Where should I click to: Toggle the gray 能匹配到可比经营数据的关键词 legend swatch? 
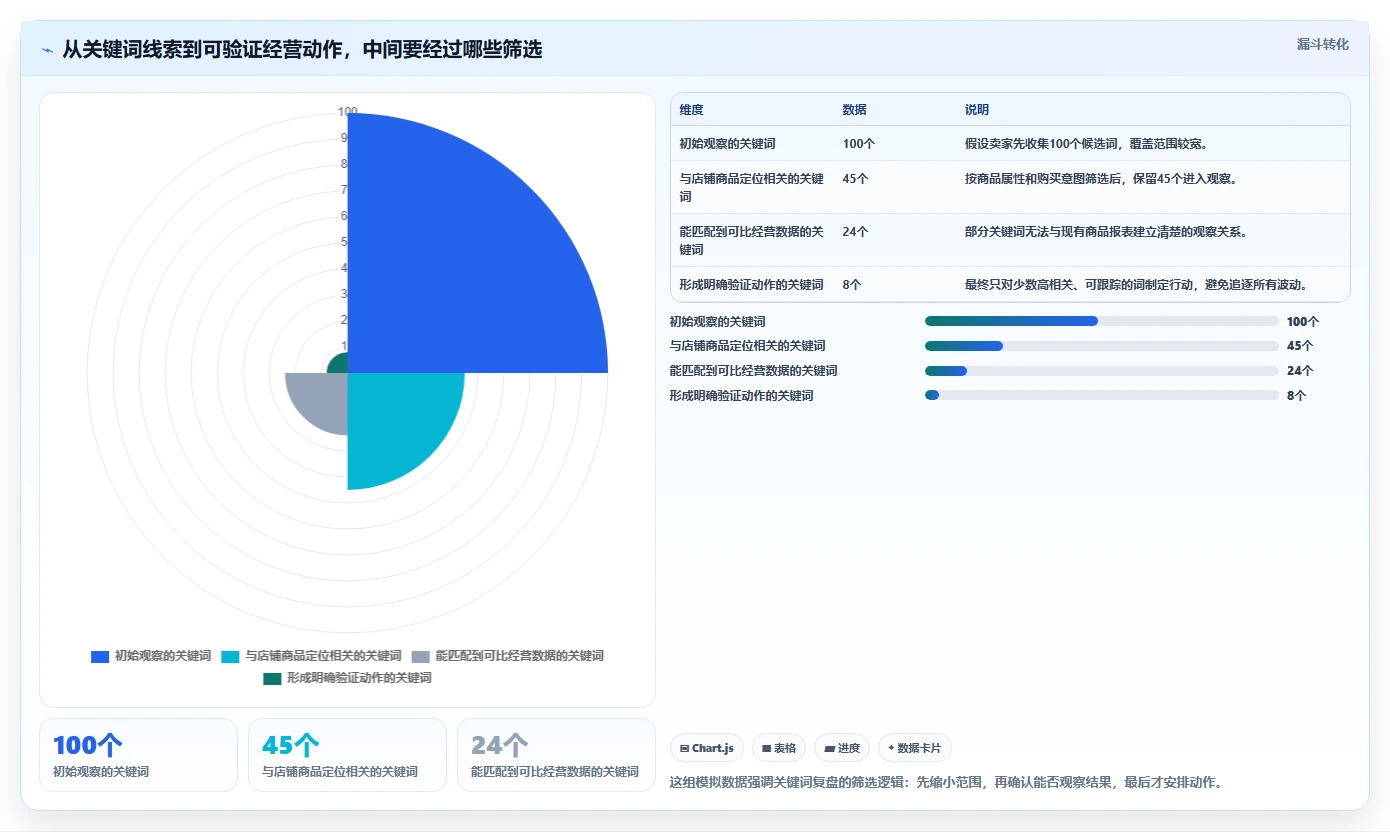click(420, 657)
